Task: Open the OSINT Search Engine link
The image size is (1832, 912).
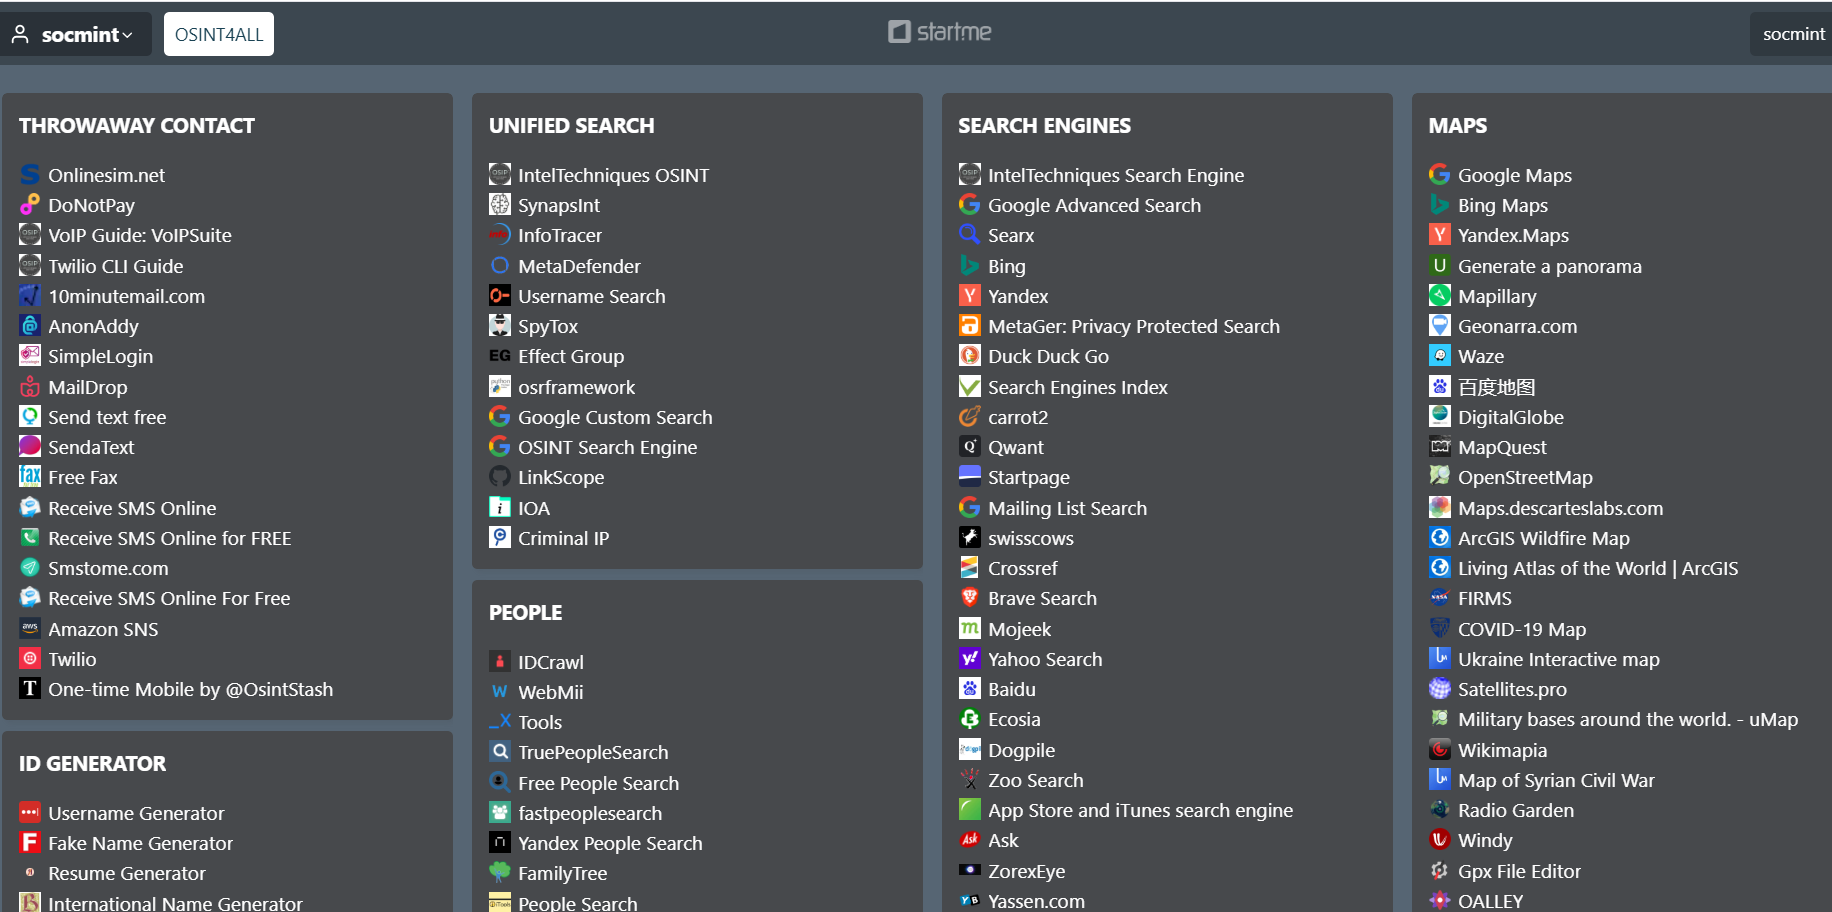Action: tap(607, 447)
